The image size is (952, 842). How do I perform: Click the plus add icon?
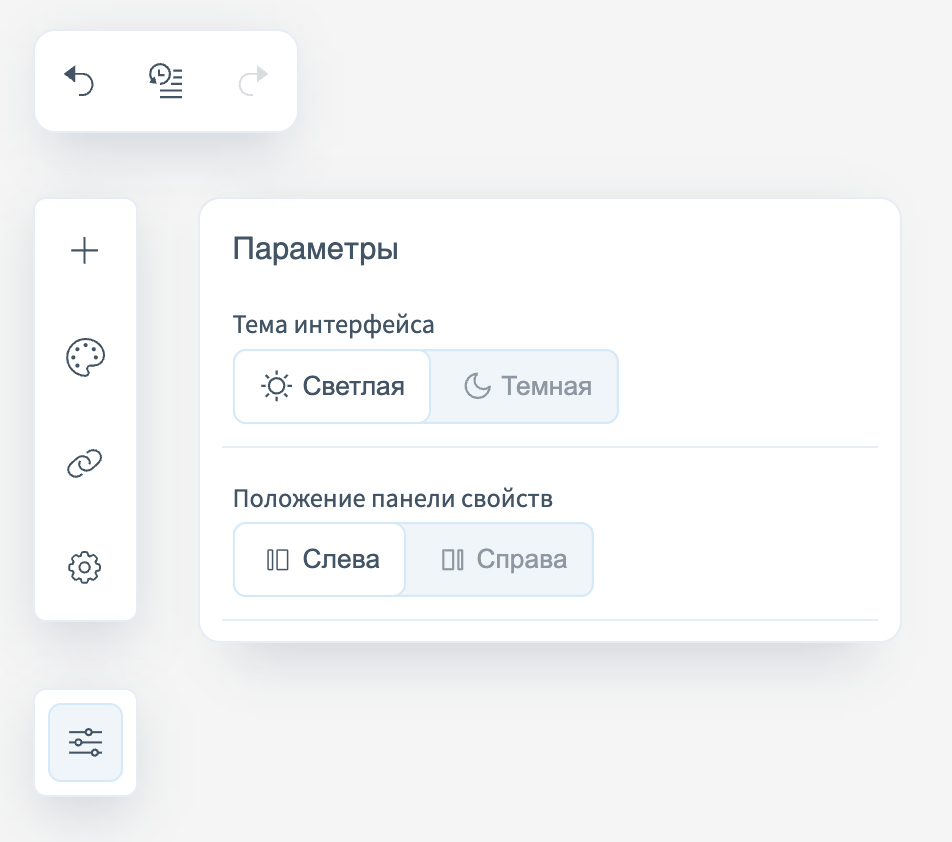(85, 250)
